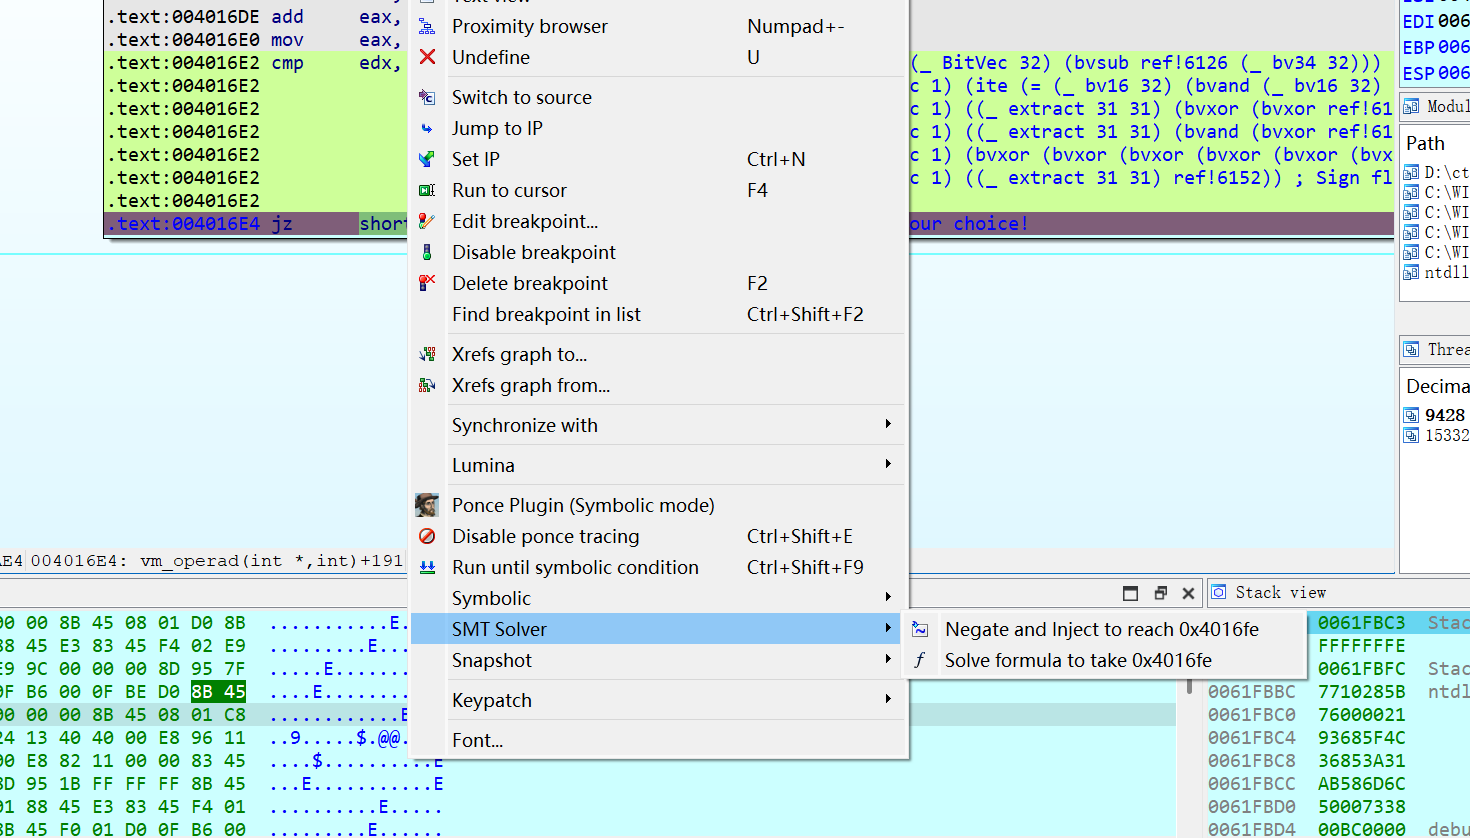Screen dimensions: 1470x838
Task: Select the D:\ct module row
Action: (1436, 172)
